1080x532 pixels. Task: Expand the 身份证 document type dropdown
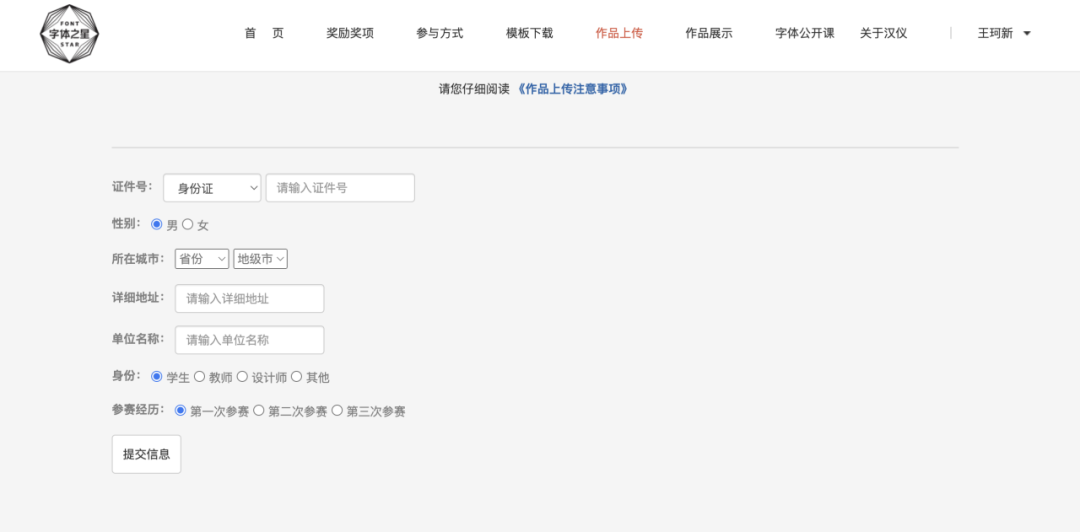point(212,188)
